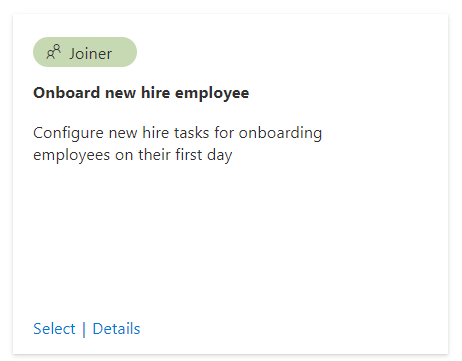Click the word 'Onboard' in the heading
The height and width of the screenshot is (361, 462).
point(67,92)
